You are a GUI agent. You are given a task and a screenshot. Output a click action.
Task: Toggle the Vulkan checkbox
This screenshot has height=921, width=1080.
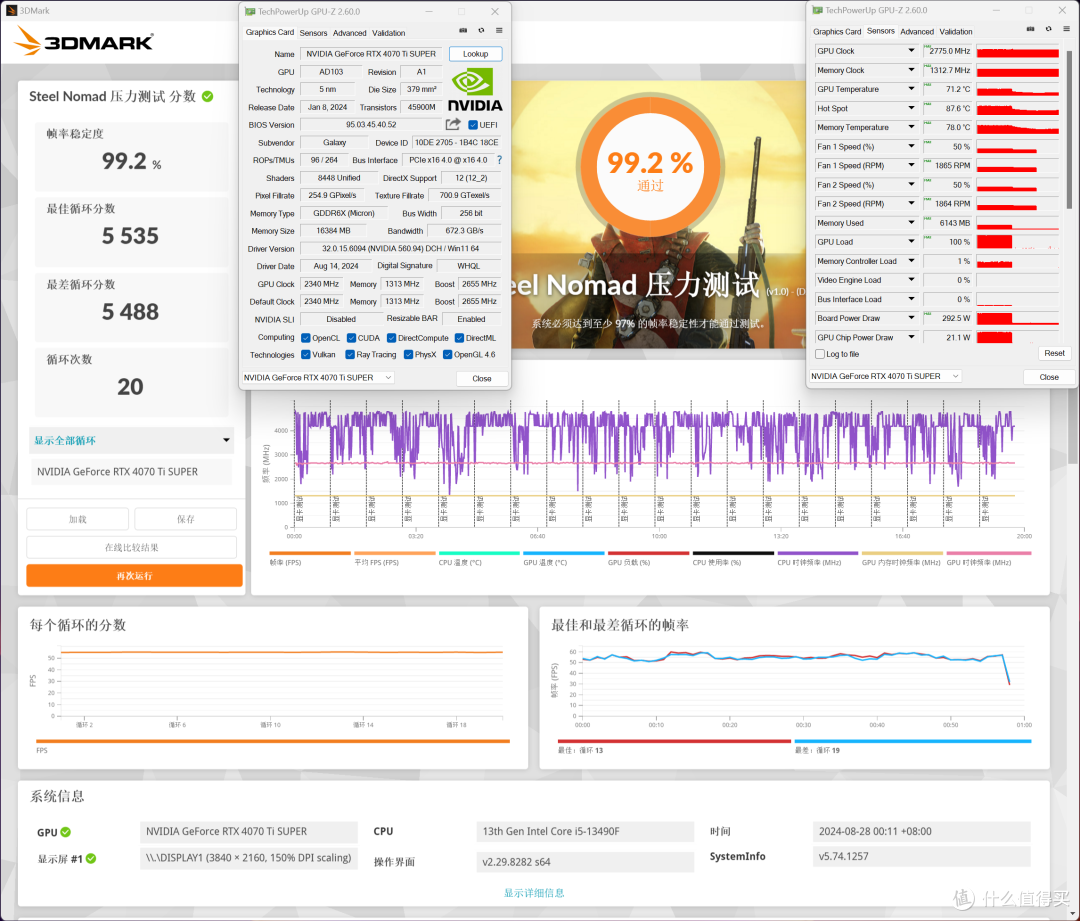tap(306, 355)
